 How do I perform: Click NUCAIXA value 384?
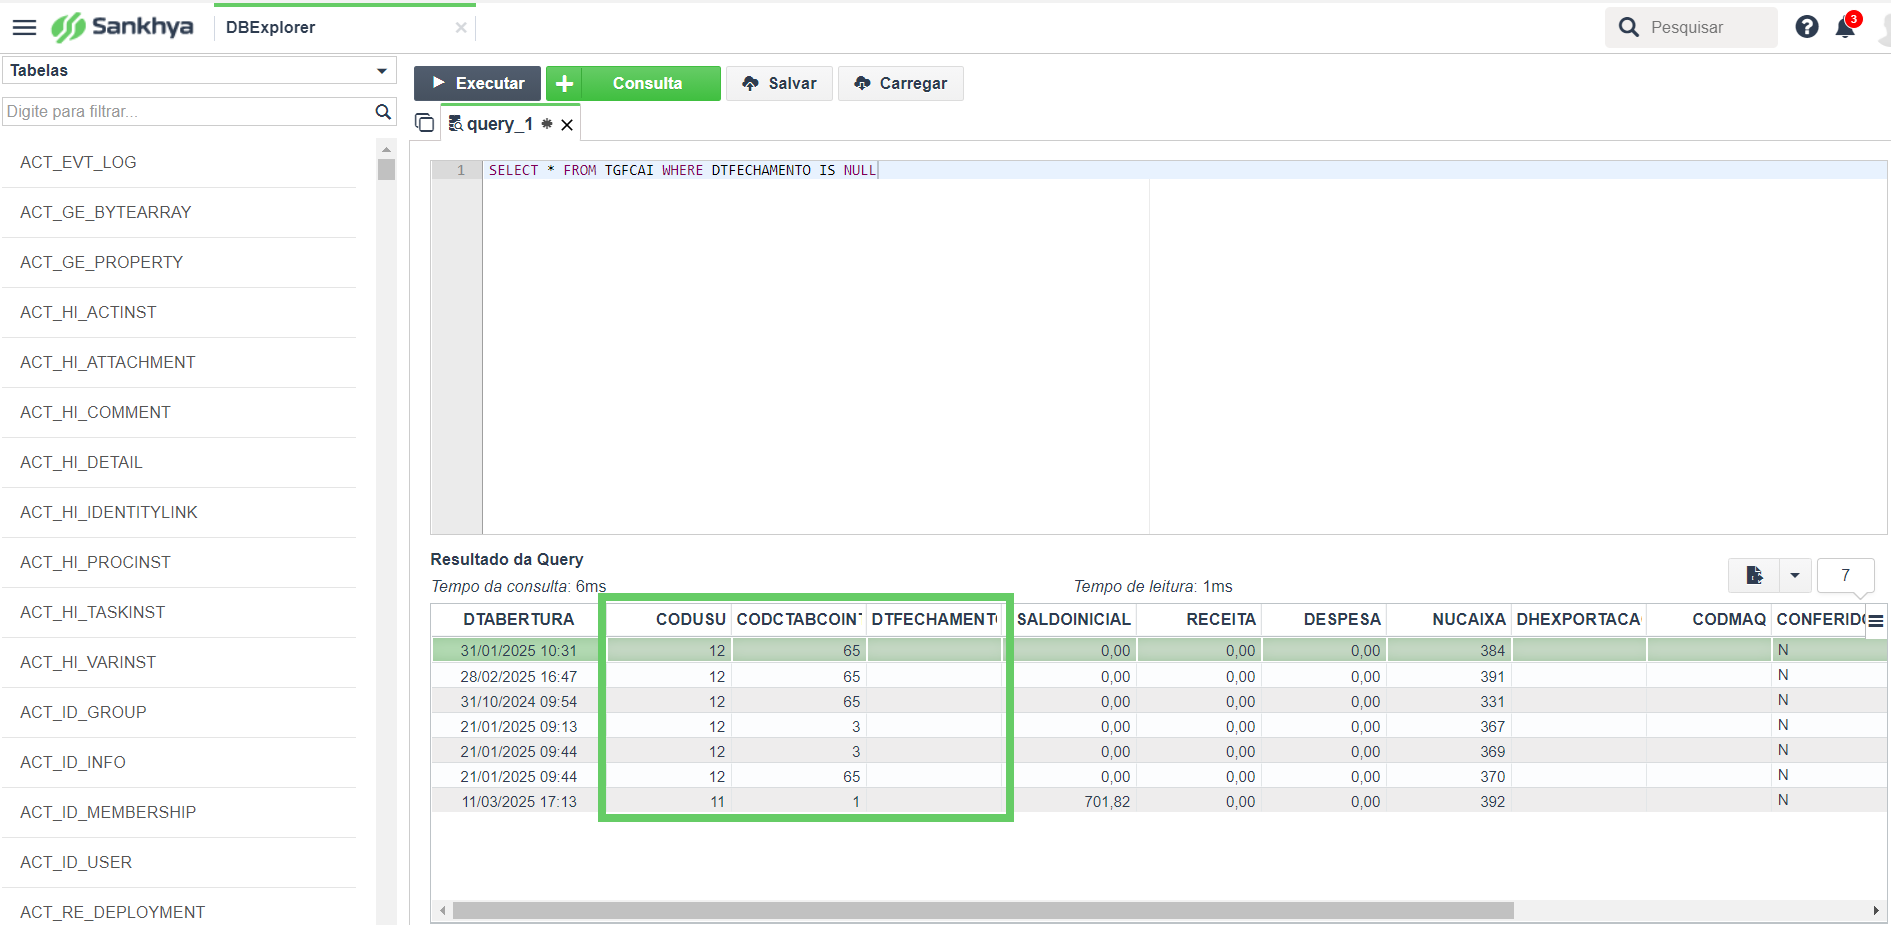(1449, 650)
